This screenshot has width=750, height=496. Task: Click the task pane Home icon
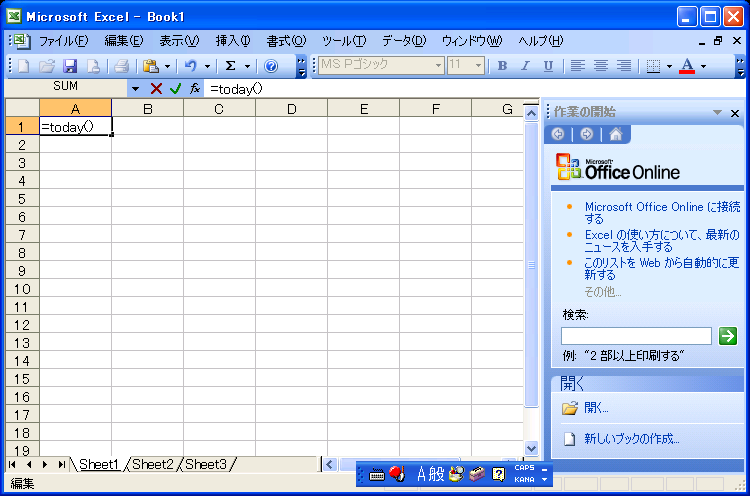coord(616,134)
